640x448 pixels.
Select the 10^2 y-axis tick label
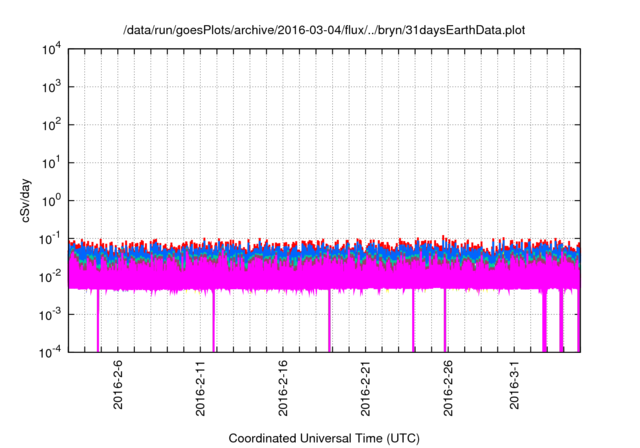[x=52, y=125]
